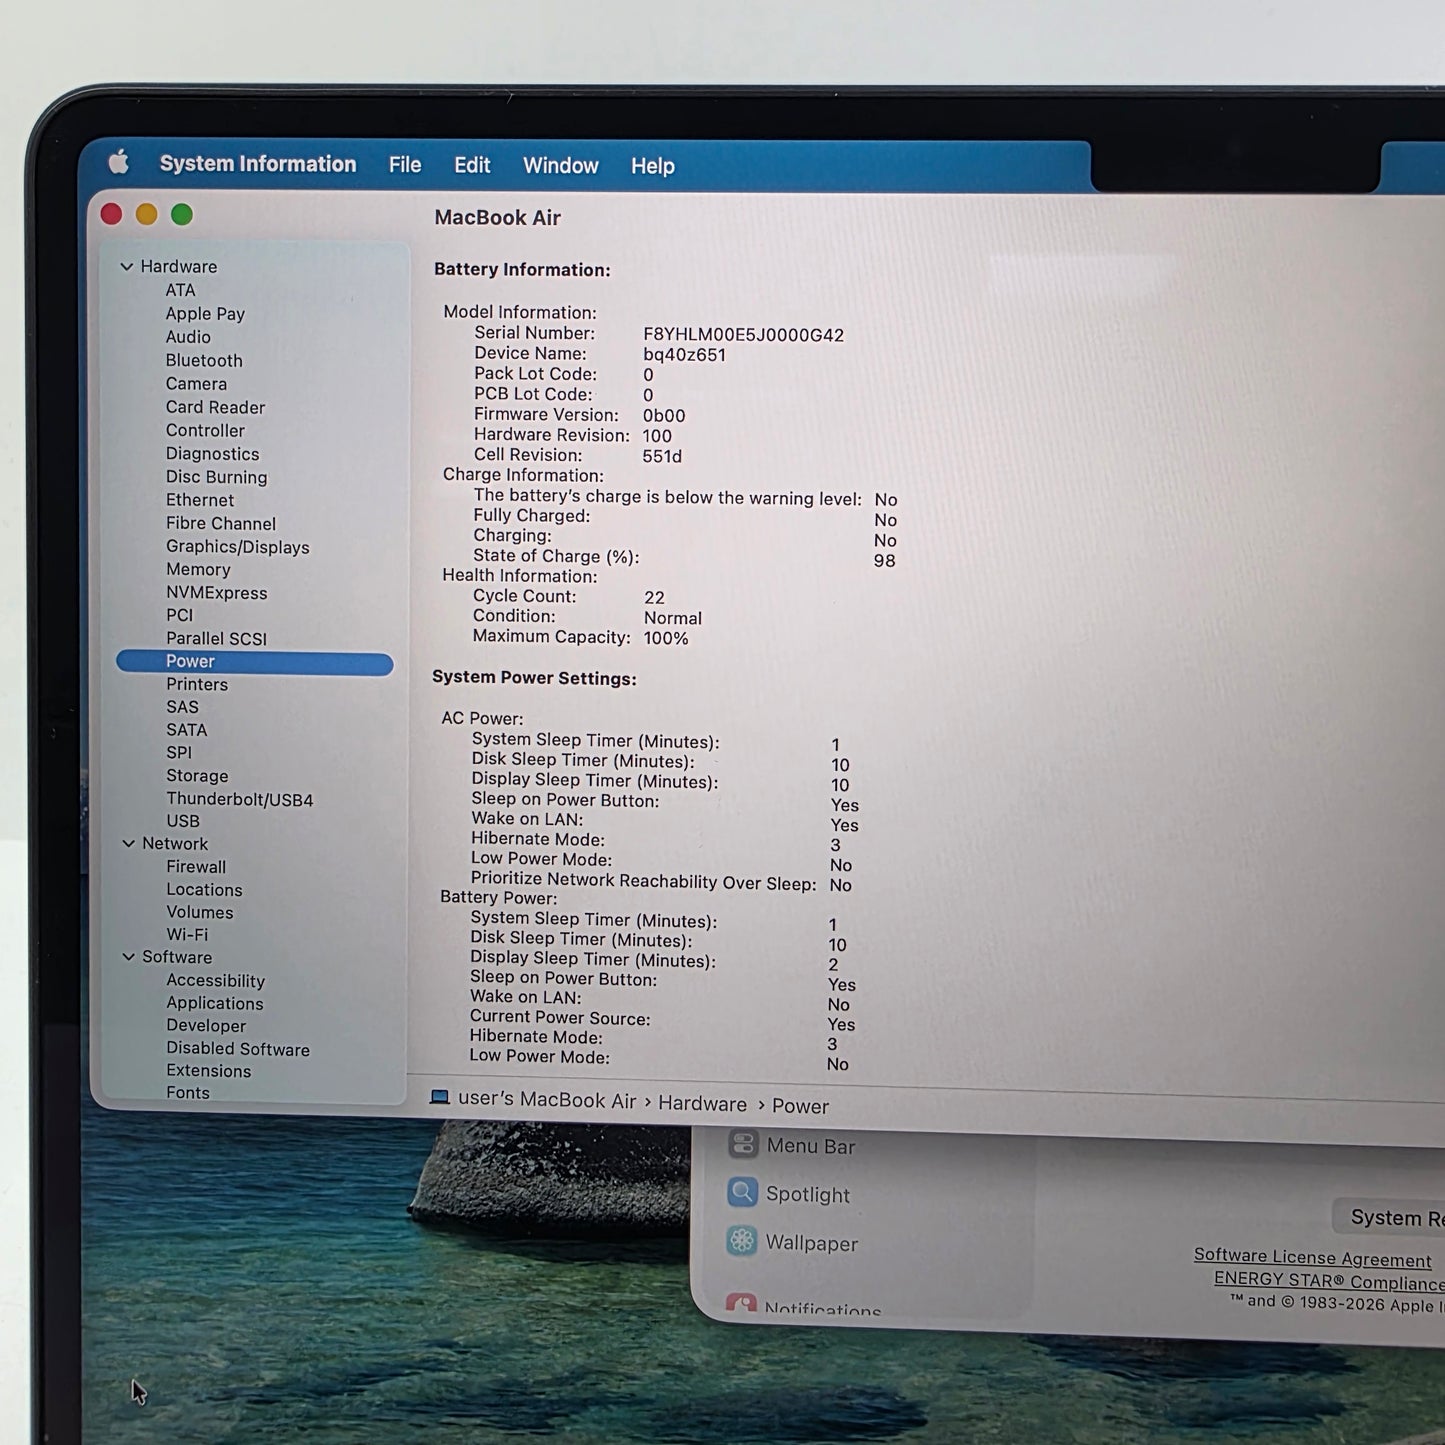The height and width of the screenshot is (1445, 1445).
Task: Select Fibre Channel in the sidebar
Action: tap(221, 523)
